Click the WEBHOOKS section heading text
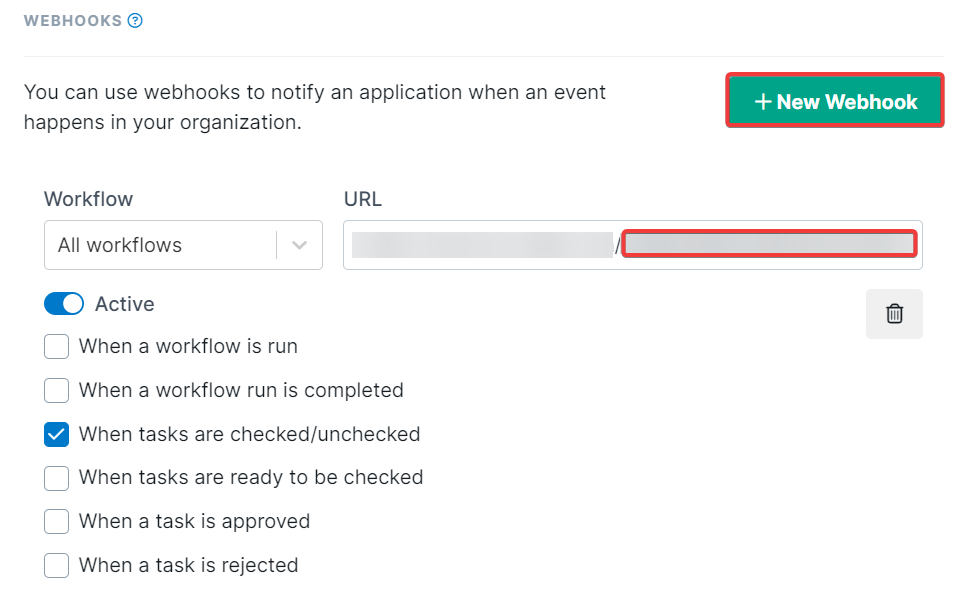The width and height of the screenshot is (961, 596). pos(72,20)
